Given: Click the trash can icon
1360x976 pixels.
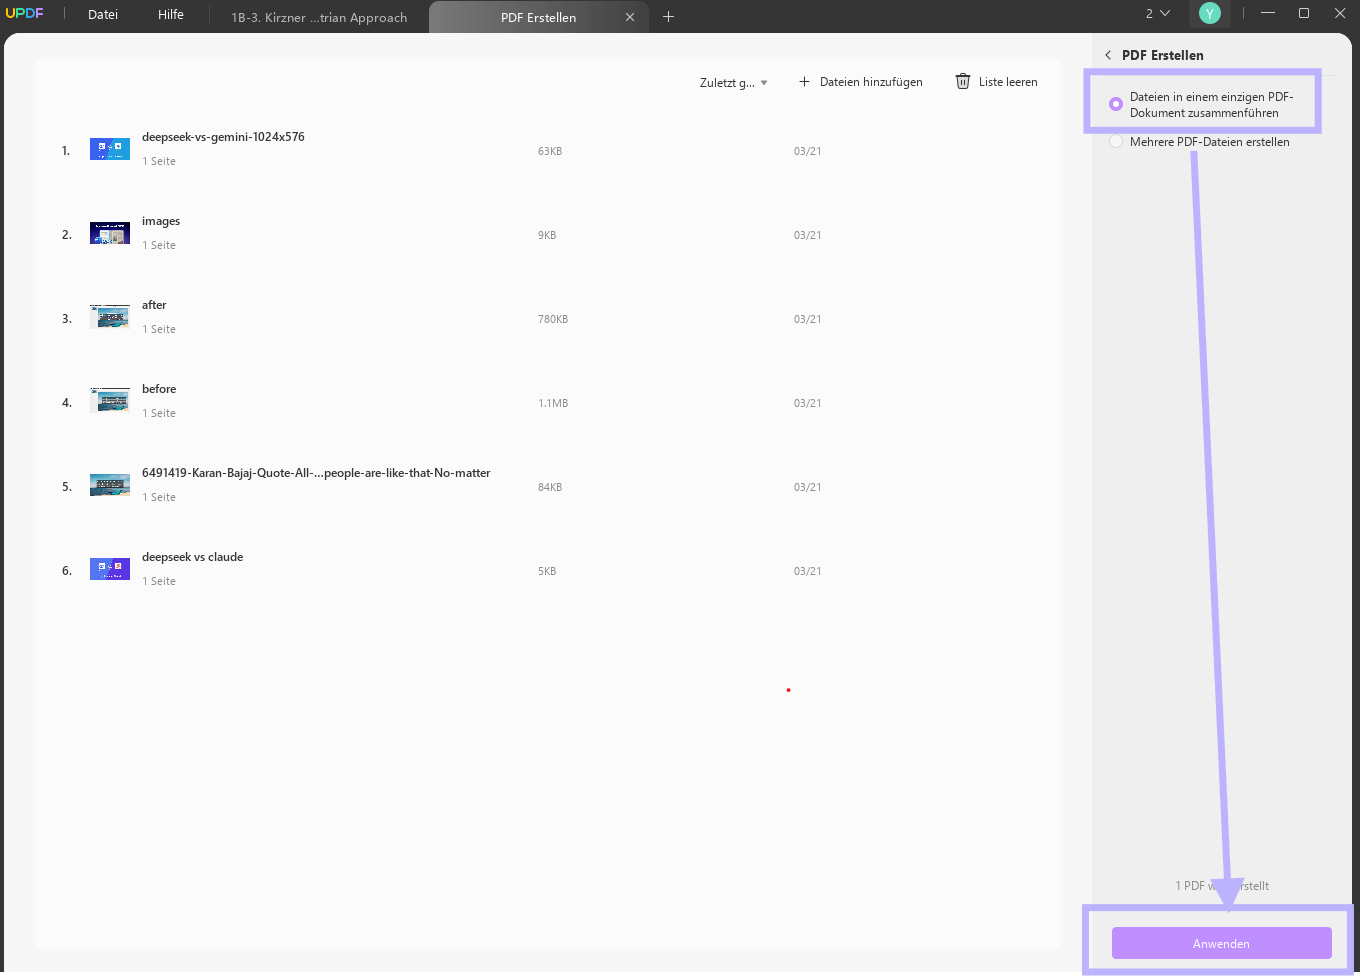Looking at the screenshot, I should pyautogui.click(x=963, y=82).
